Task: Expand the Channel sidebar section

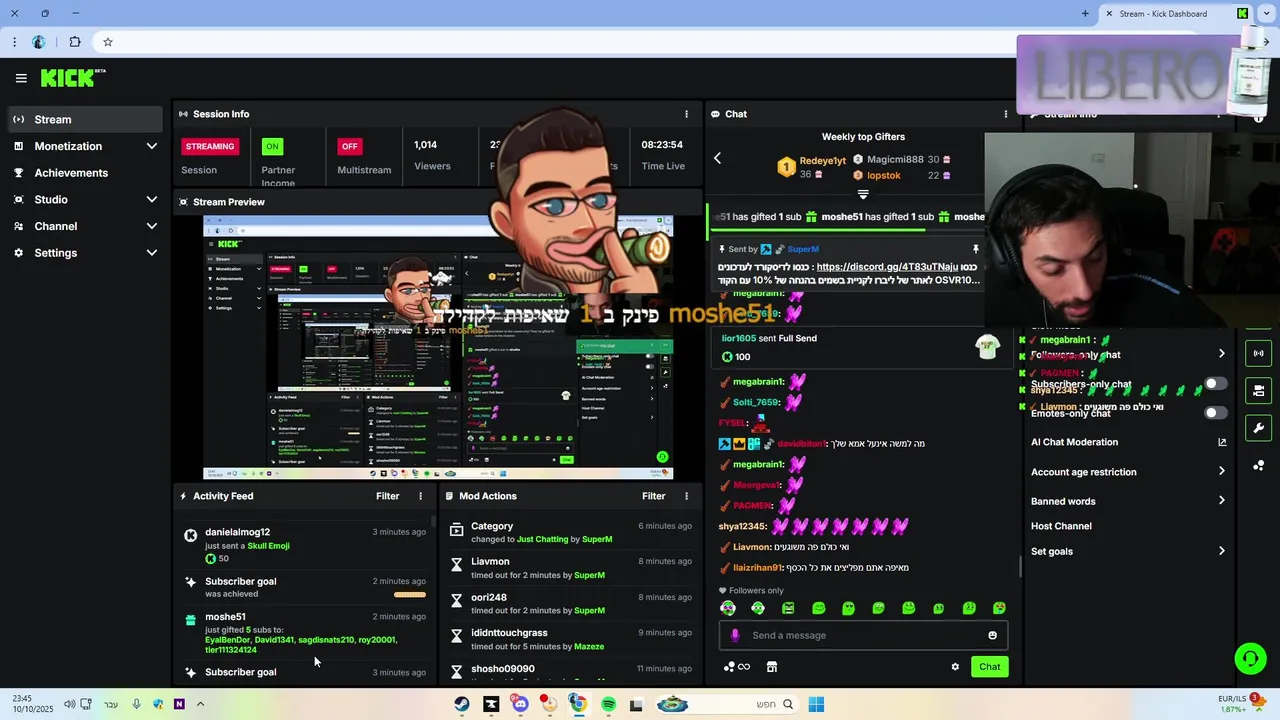Action: (84, 226)
